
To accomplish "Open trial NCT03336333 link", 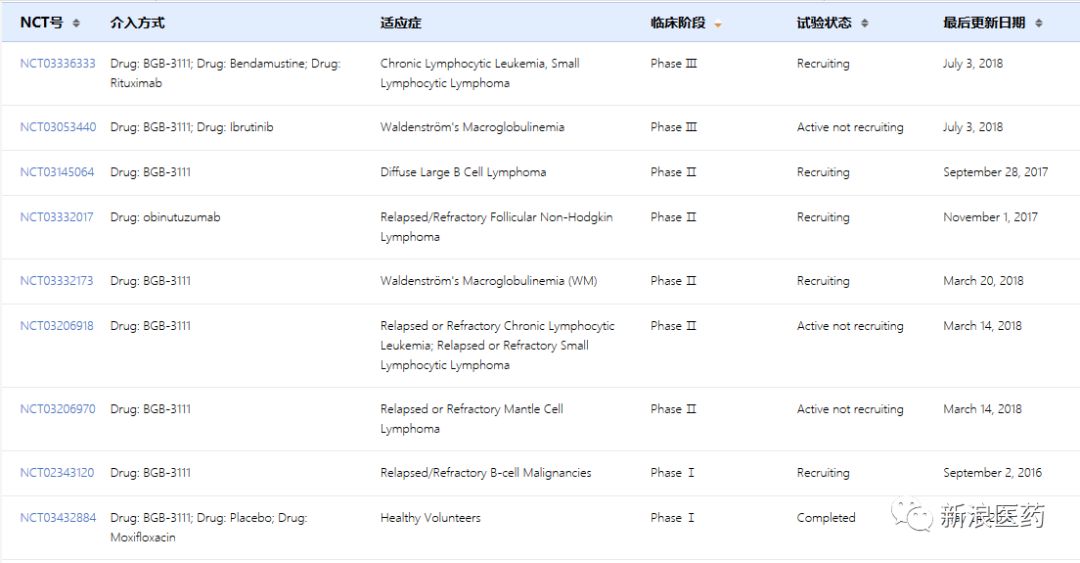I will point(58,63).
